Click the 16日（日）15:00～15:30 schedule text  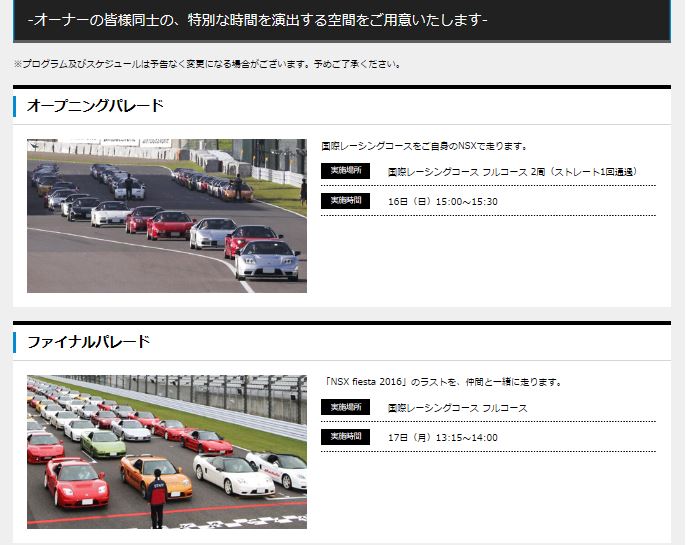pos(442,202)
